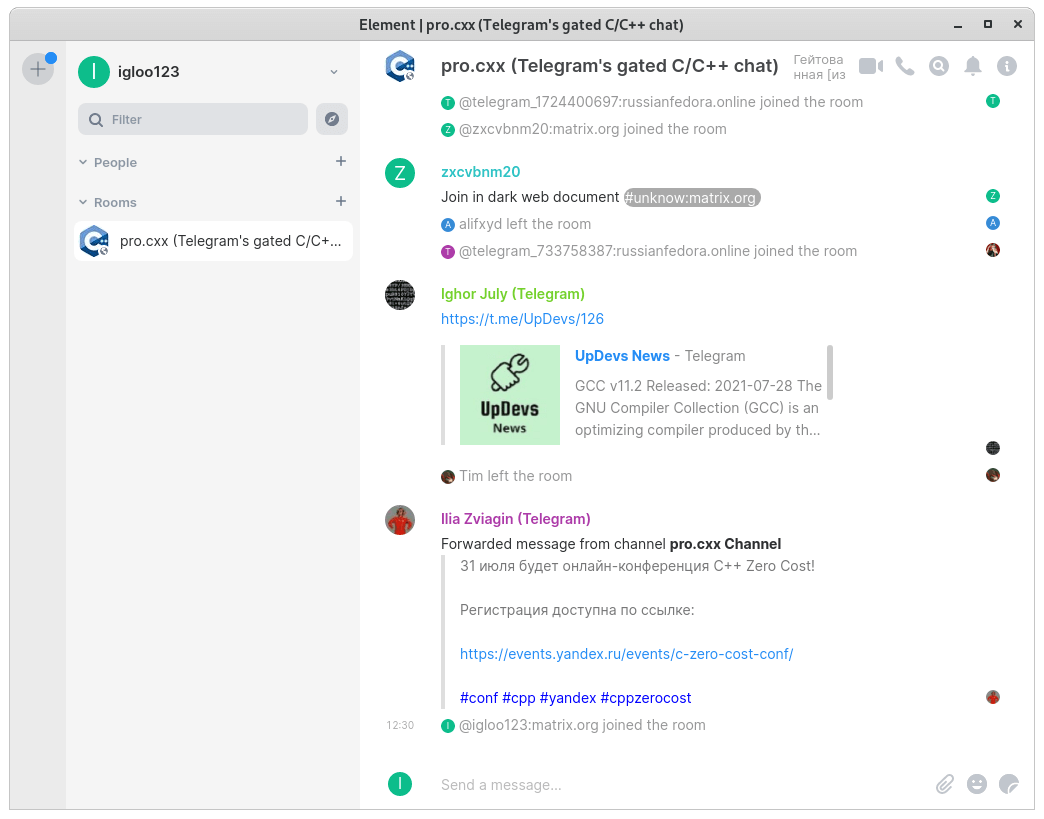Viewport: 1044px width, 819px height.
Task: Open zxcvbnm20's green avatar
Action: click(400, 173)
